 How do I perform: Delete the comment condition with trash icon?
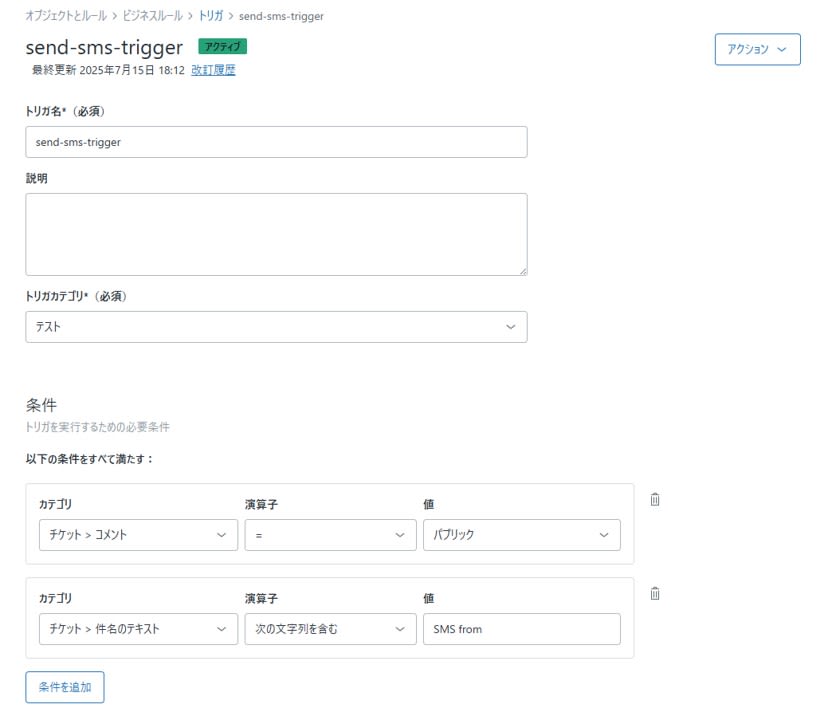(655, 500)
